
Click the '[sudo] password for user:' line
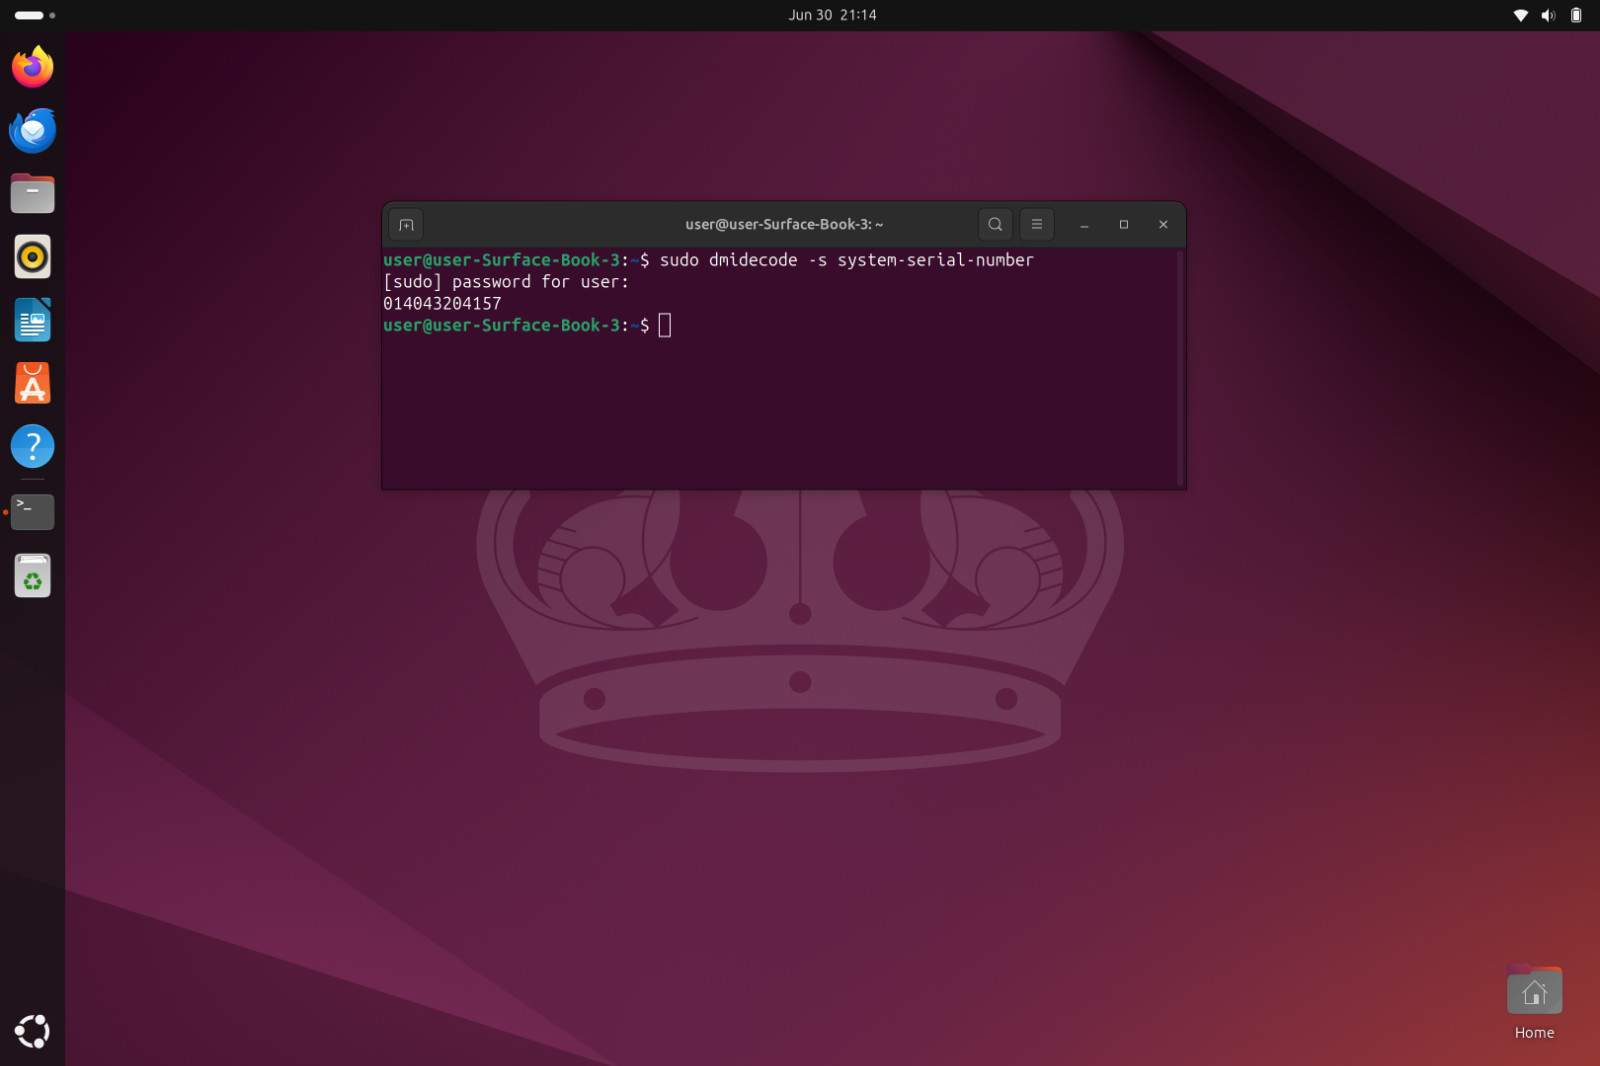coord(506,282)
